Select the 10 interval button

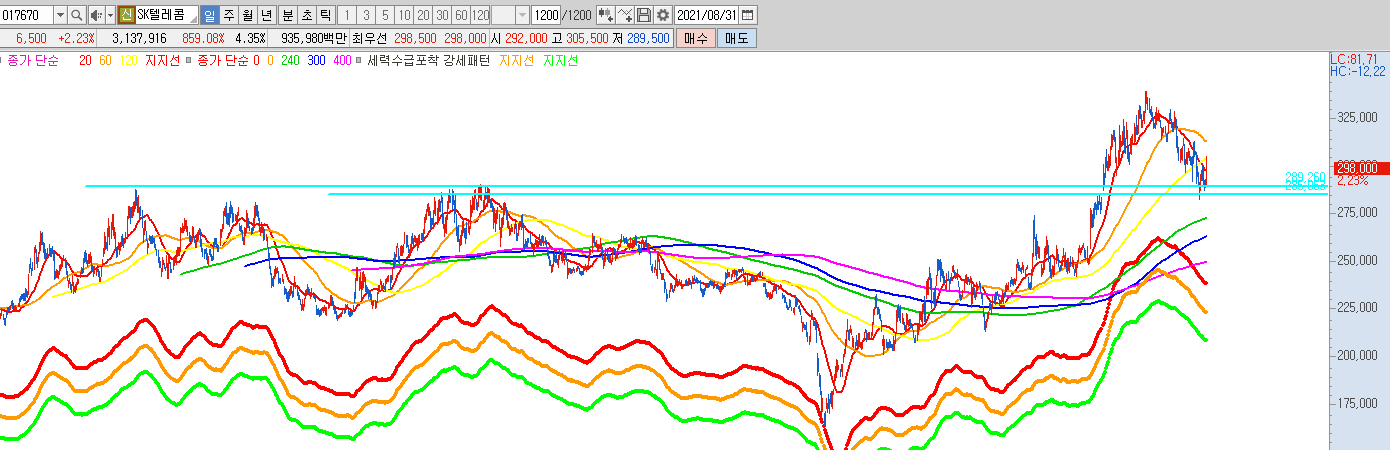pyautogui.click(x=404, y=15)
